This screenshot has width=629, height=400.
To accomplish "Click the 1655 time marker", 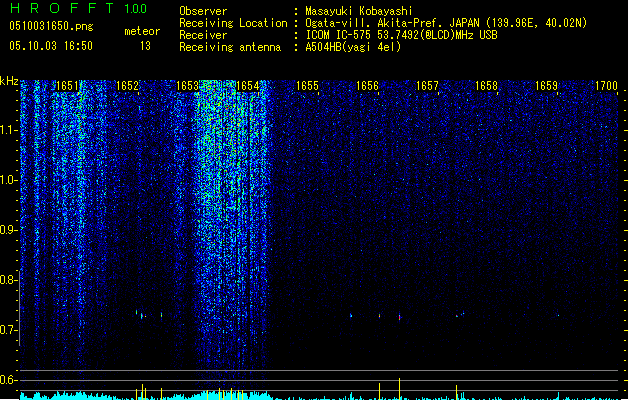I will coord(307,86).
